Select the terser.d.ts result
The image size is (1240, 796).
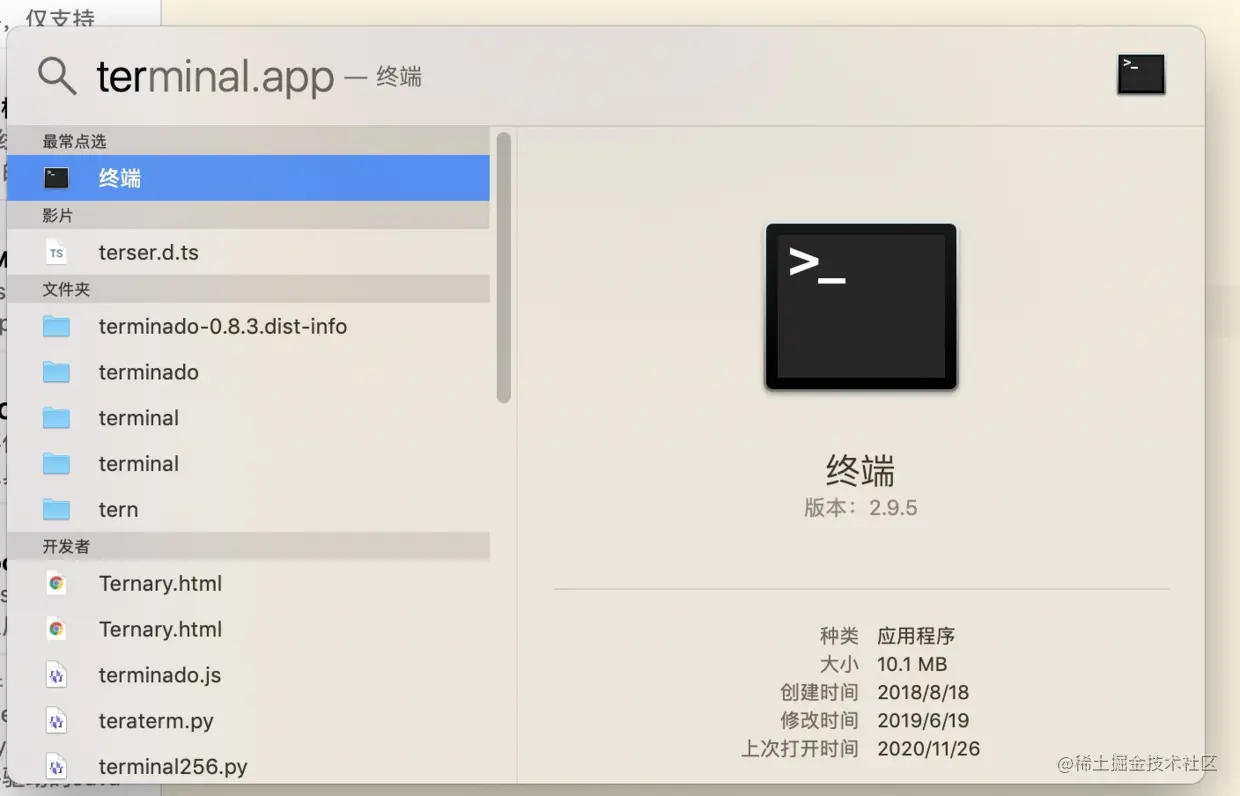(248, 252)
